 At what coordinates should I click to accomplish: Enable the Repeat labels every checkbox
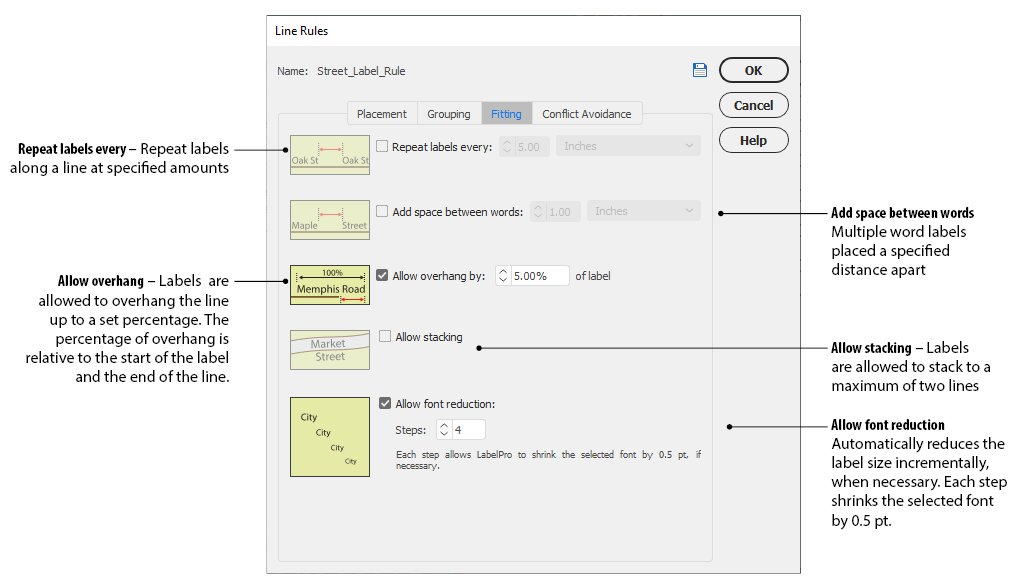(x=382, y=146)
